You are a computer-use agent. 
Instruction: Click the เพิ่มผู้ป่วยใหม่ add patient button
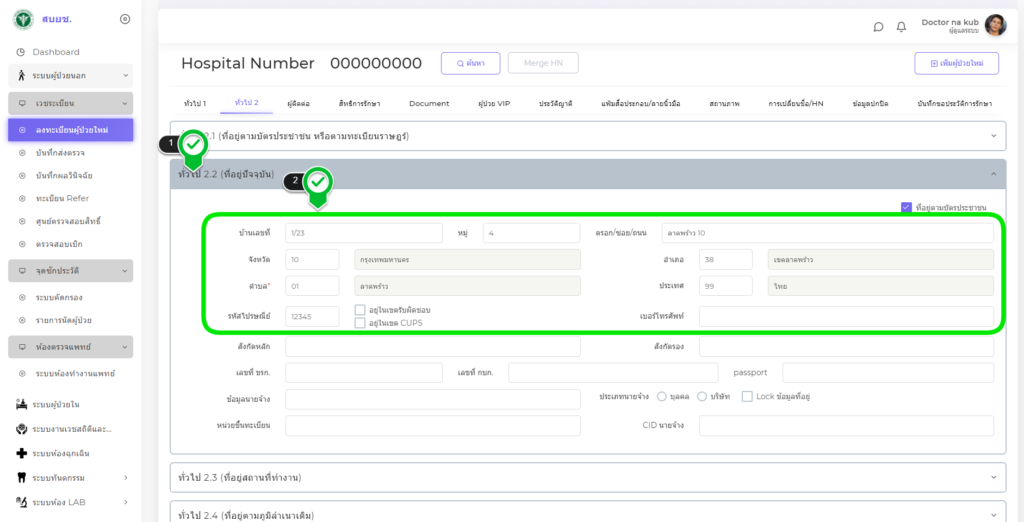pos(956,63)
